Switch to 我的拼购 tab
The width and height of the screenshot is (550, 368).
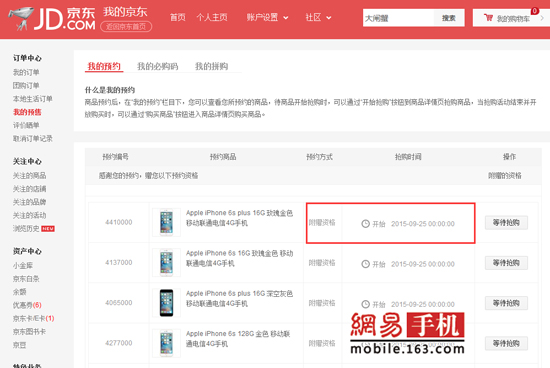point(212,66)
